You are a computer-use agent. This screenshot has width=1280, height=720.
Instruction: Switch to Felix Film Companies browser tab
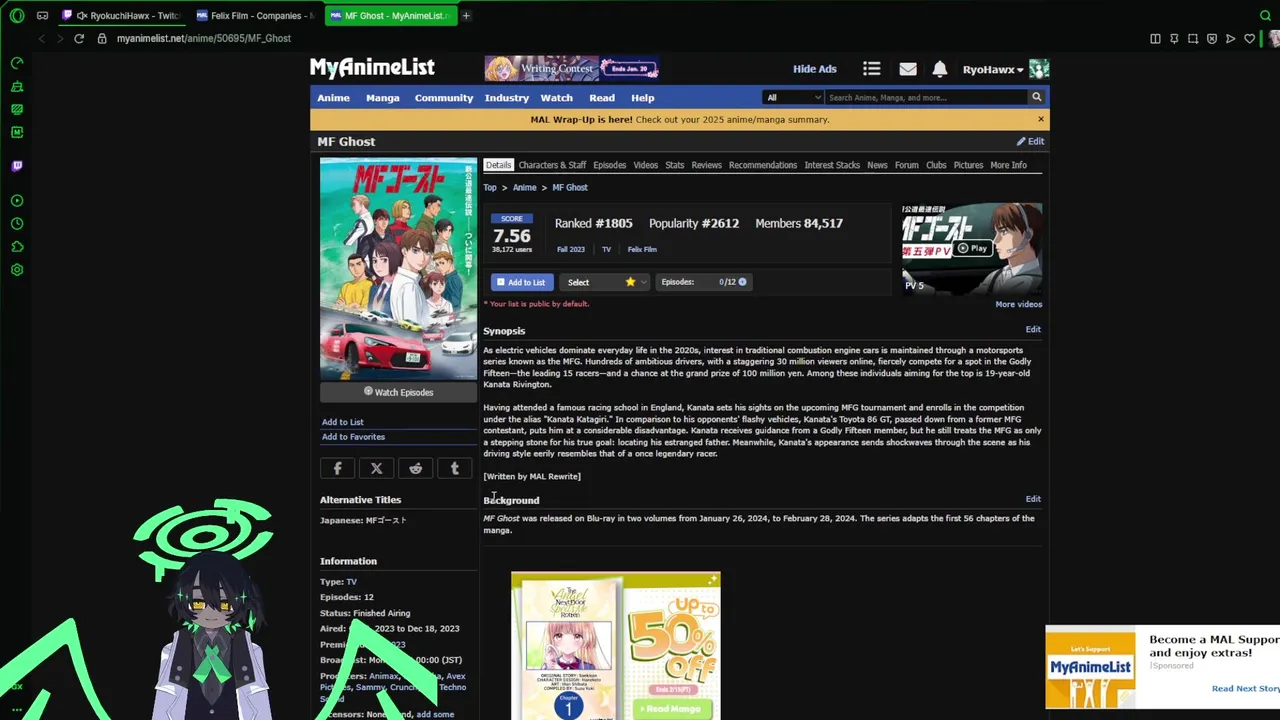pos(255,15)
